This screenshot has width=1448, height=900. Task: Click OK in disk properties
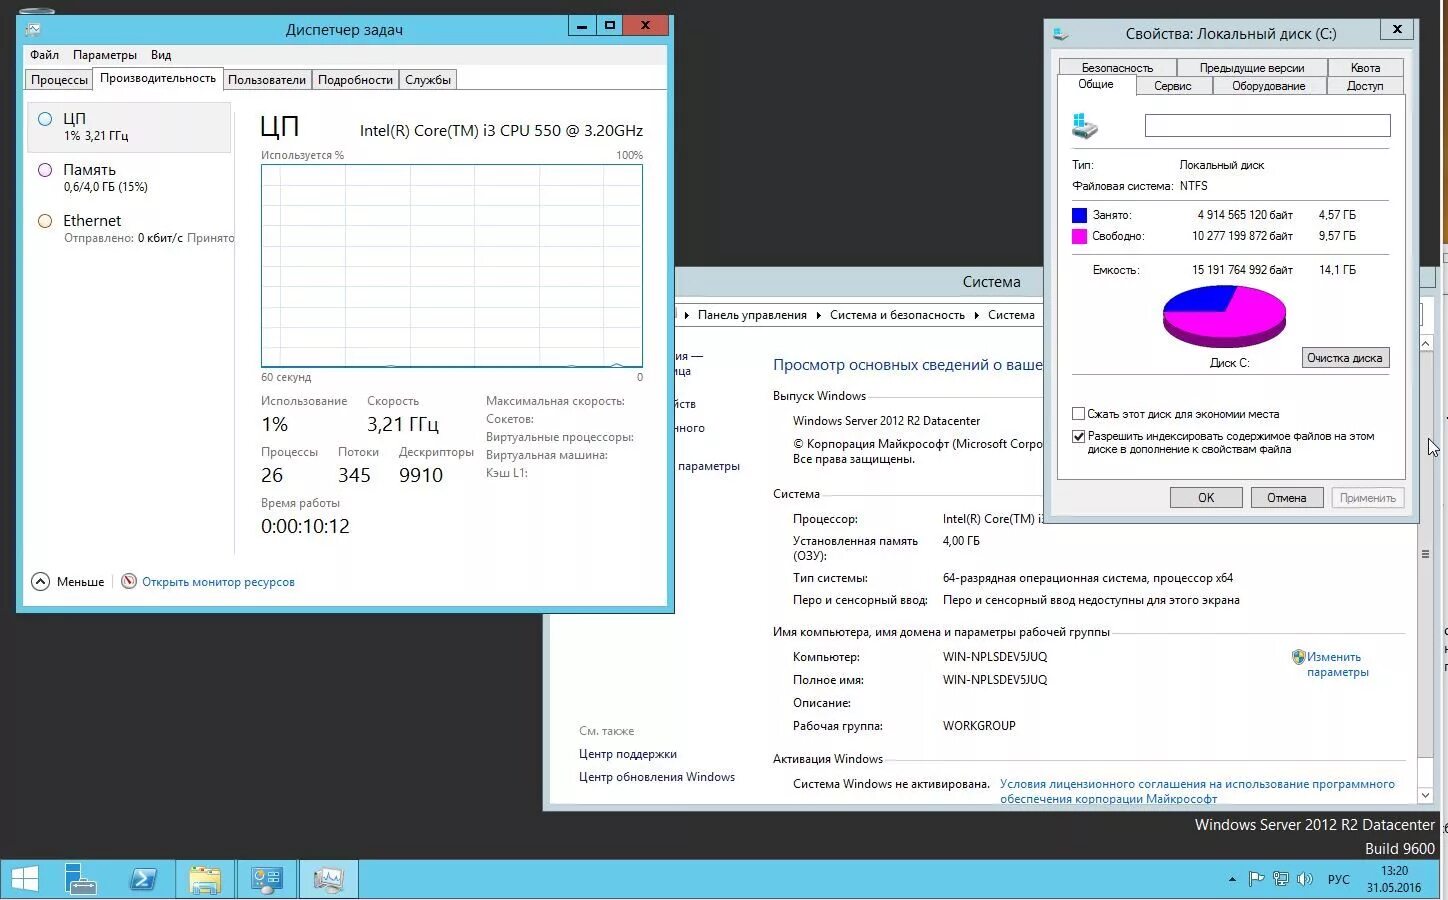click(1206, 498)
